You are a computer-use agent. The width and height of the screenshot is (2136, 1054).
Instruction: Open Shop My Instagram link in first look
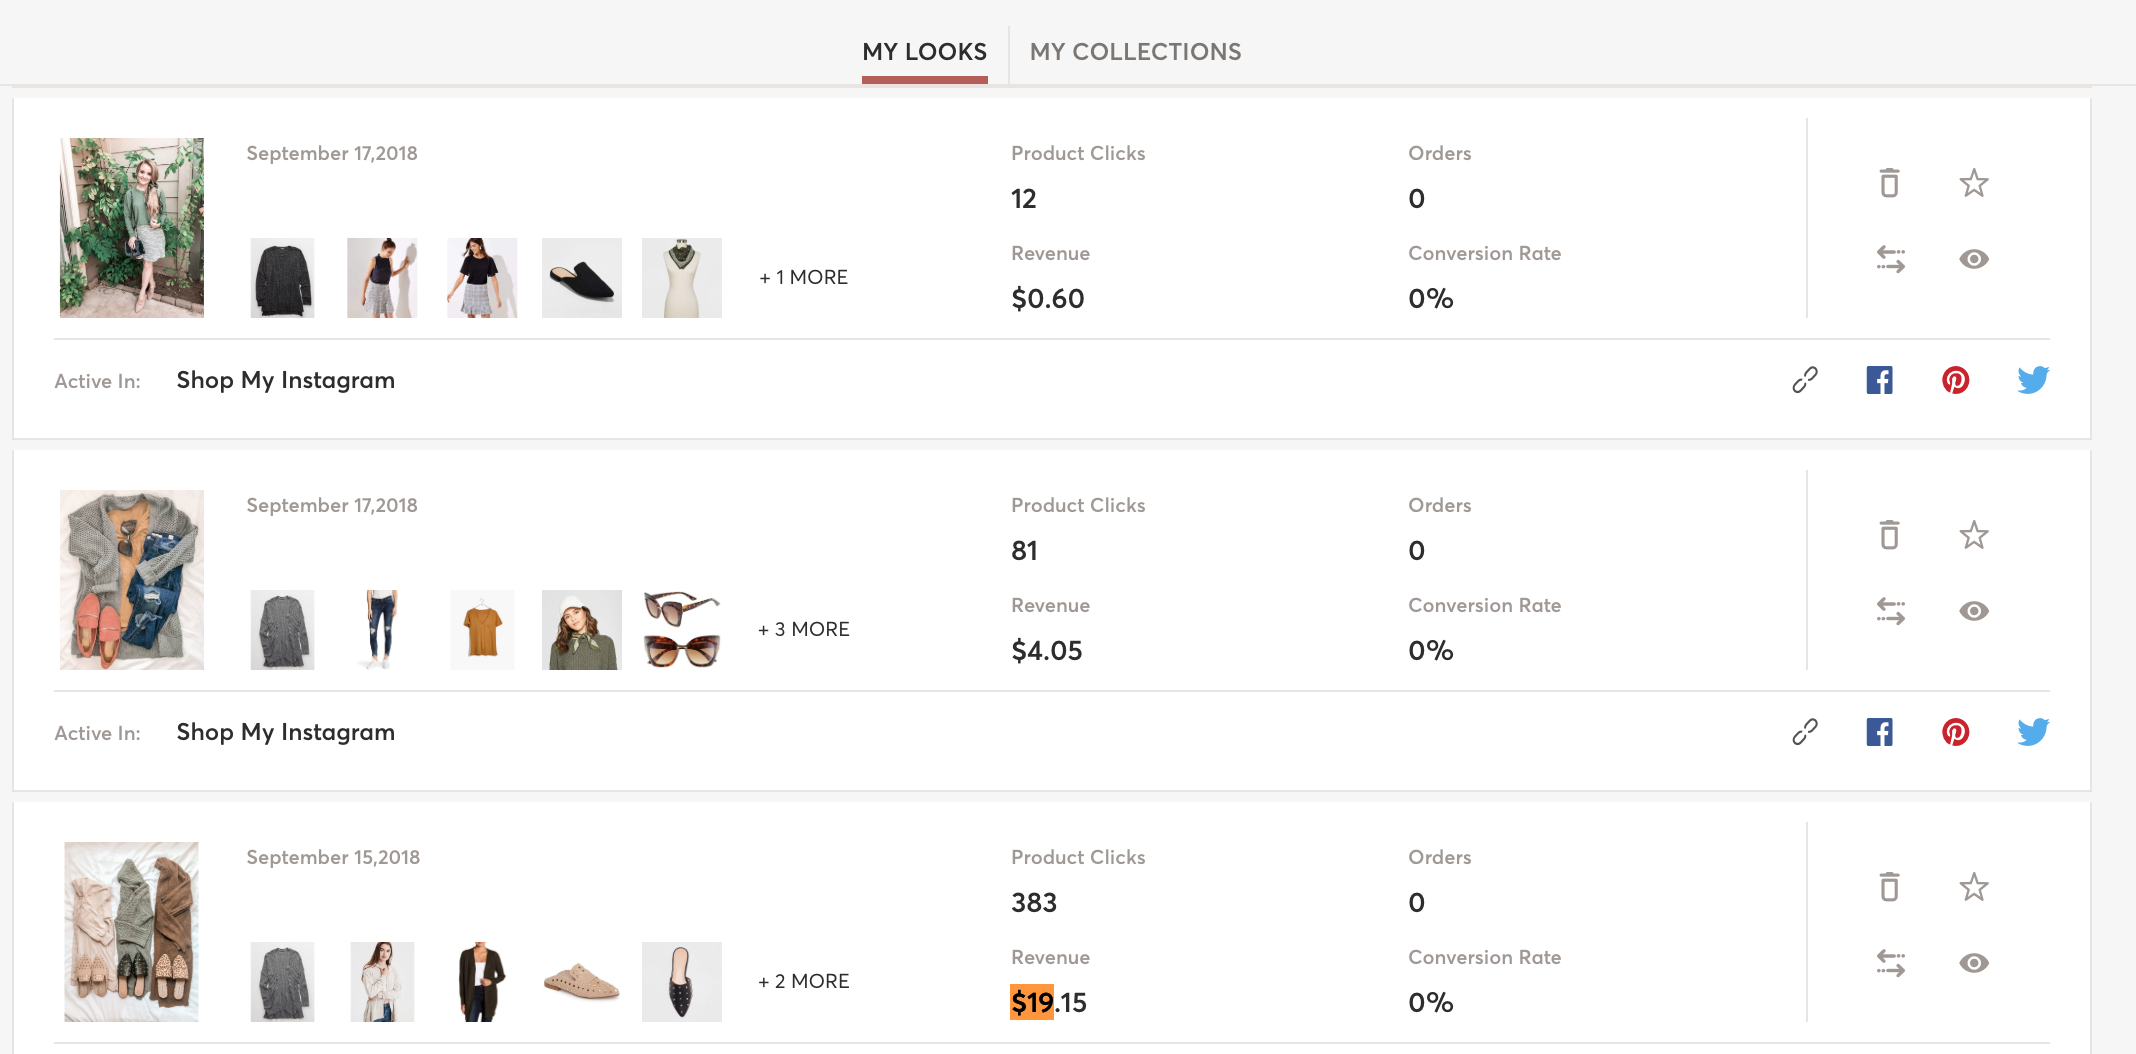tap(285, 381)
